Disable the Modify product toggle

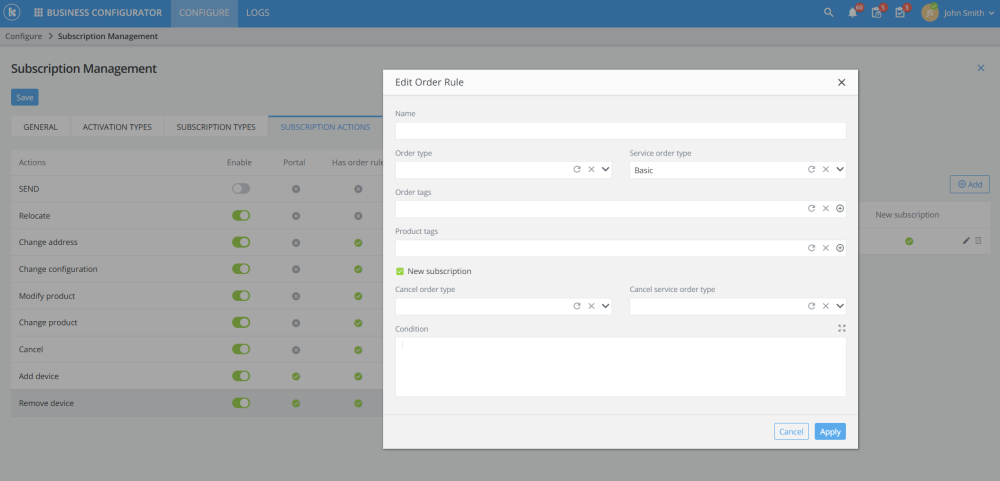(241, 296)
